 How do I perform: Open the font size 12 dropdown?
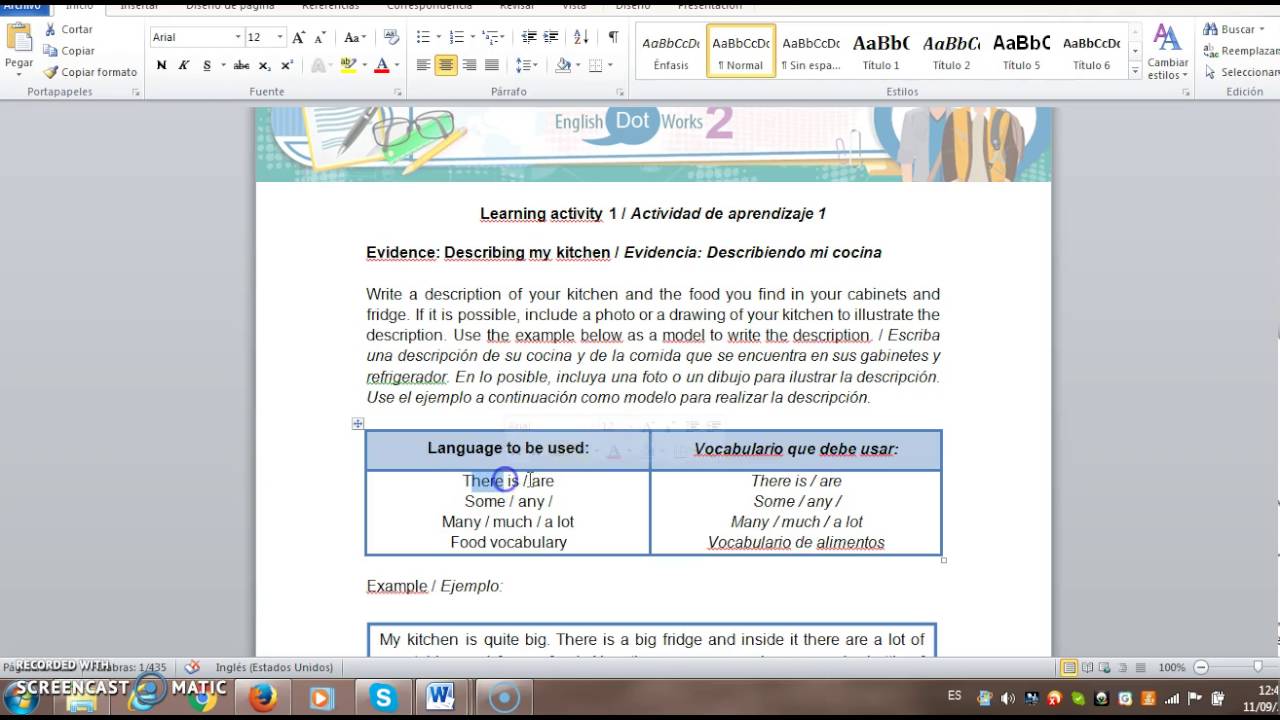280,37
